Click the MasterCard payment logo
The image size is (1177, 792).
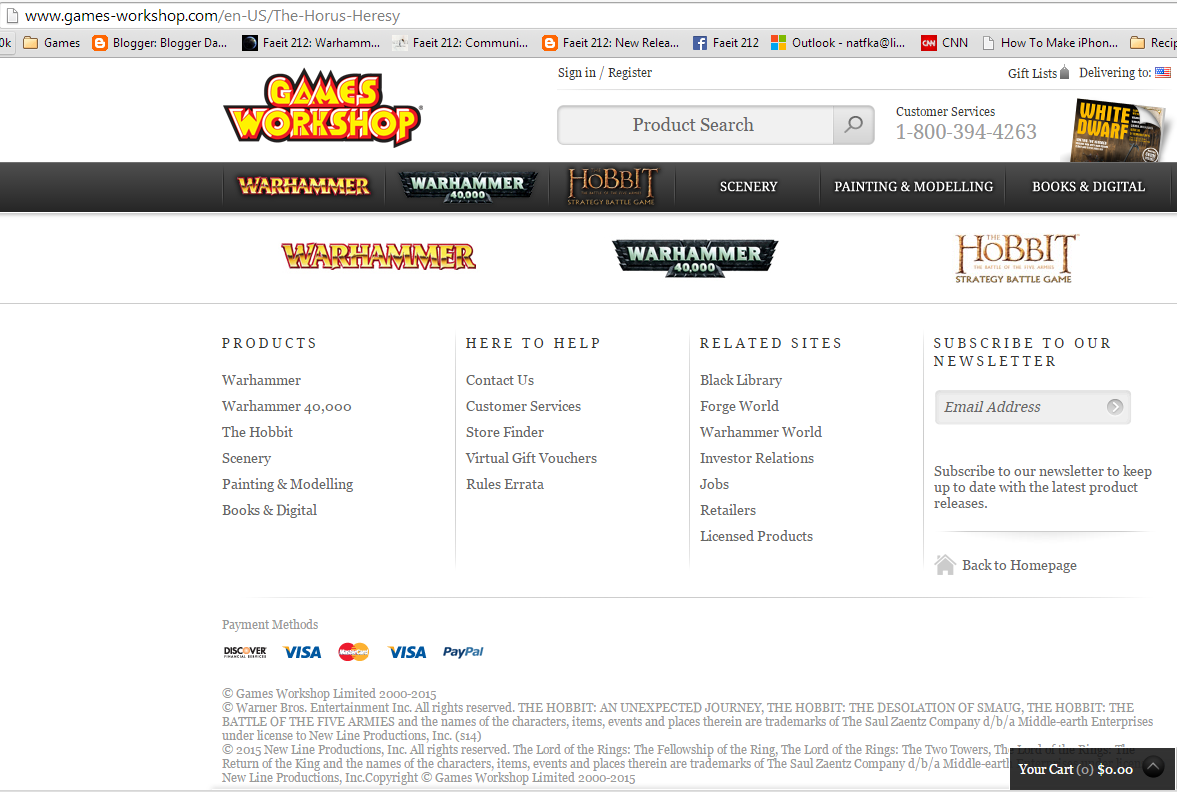354,652
